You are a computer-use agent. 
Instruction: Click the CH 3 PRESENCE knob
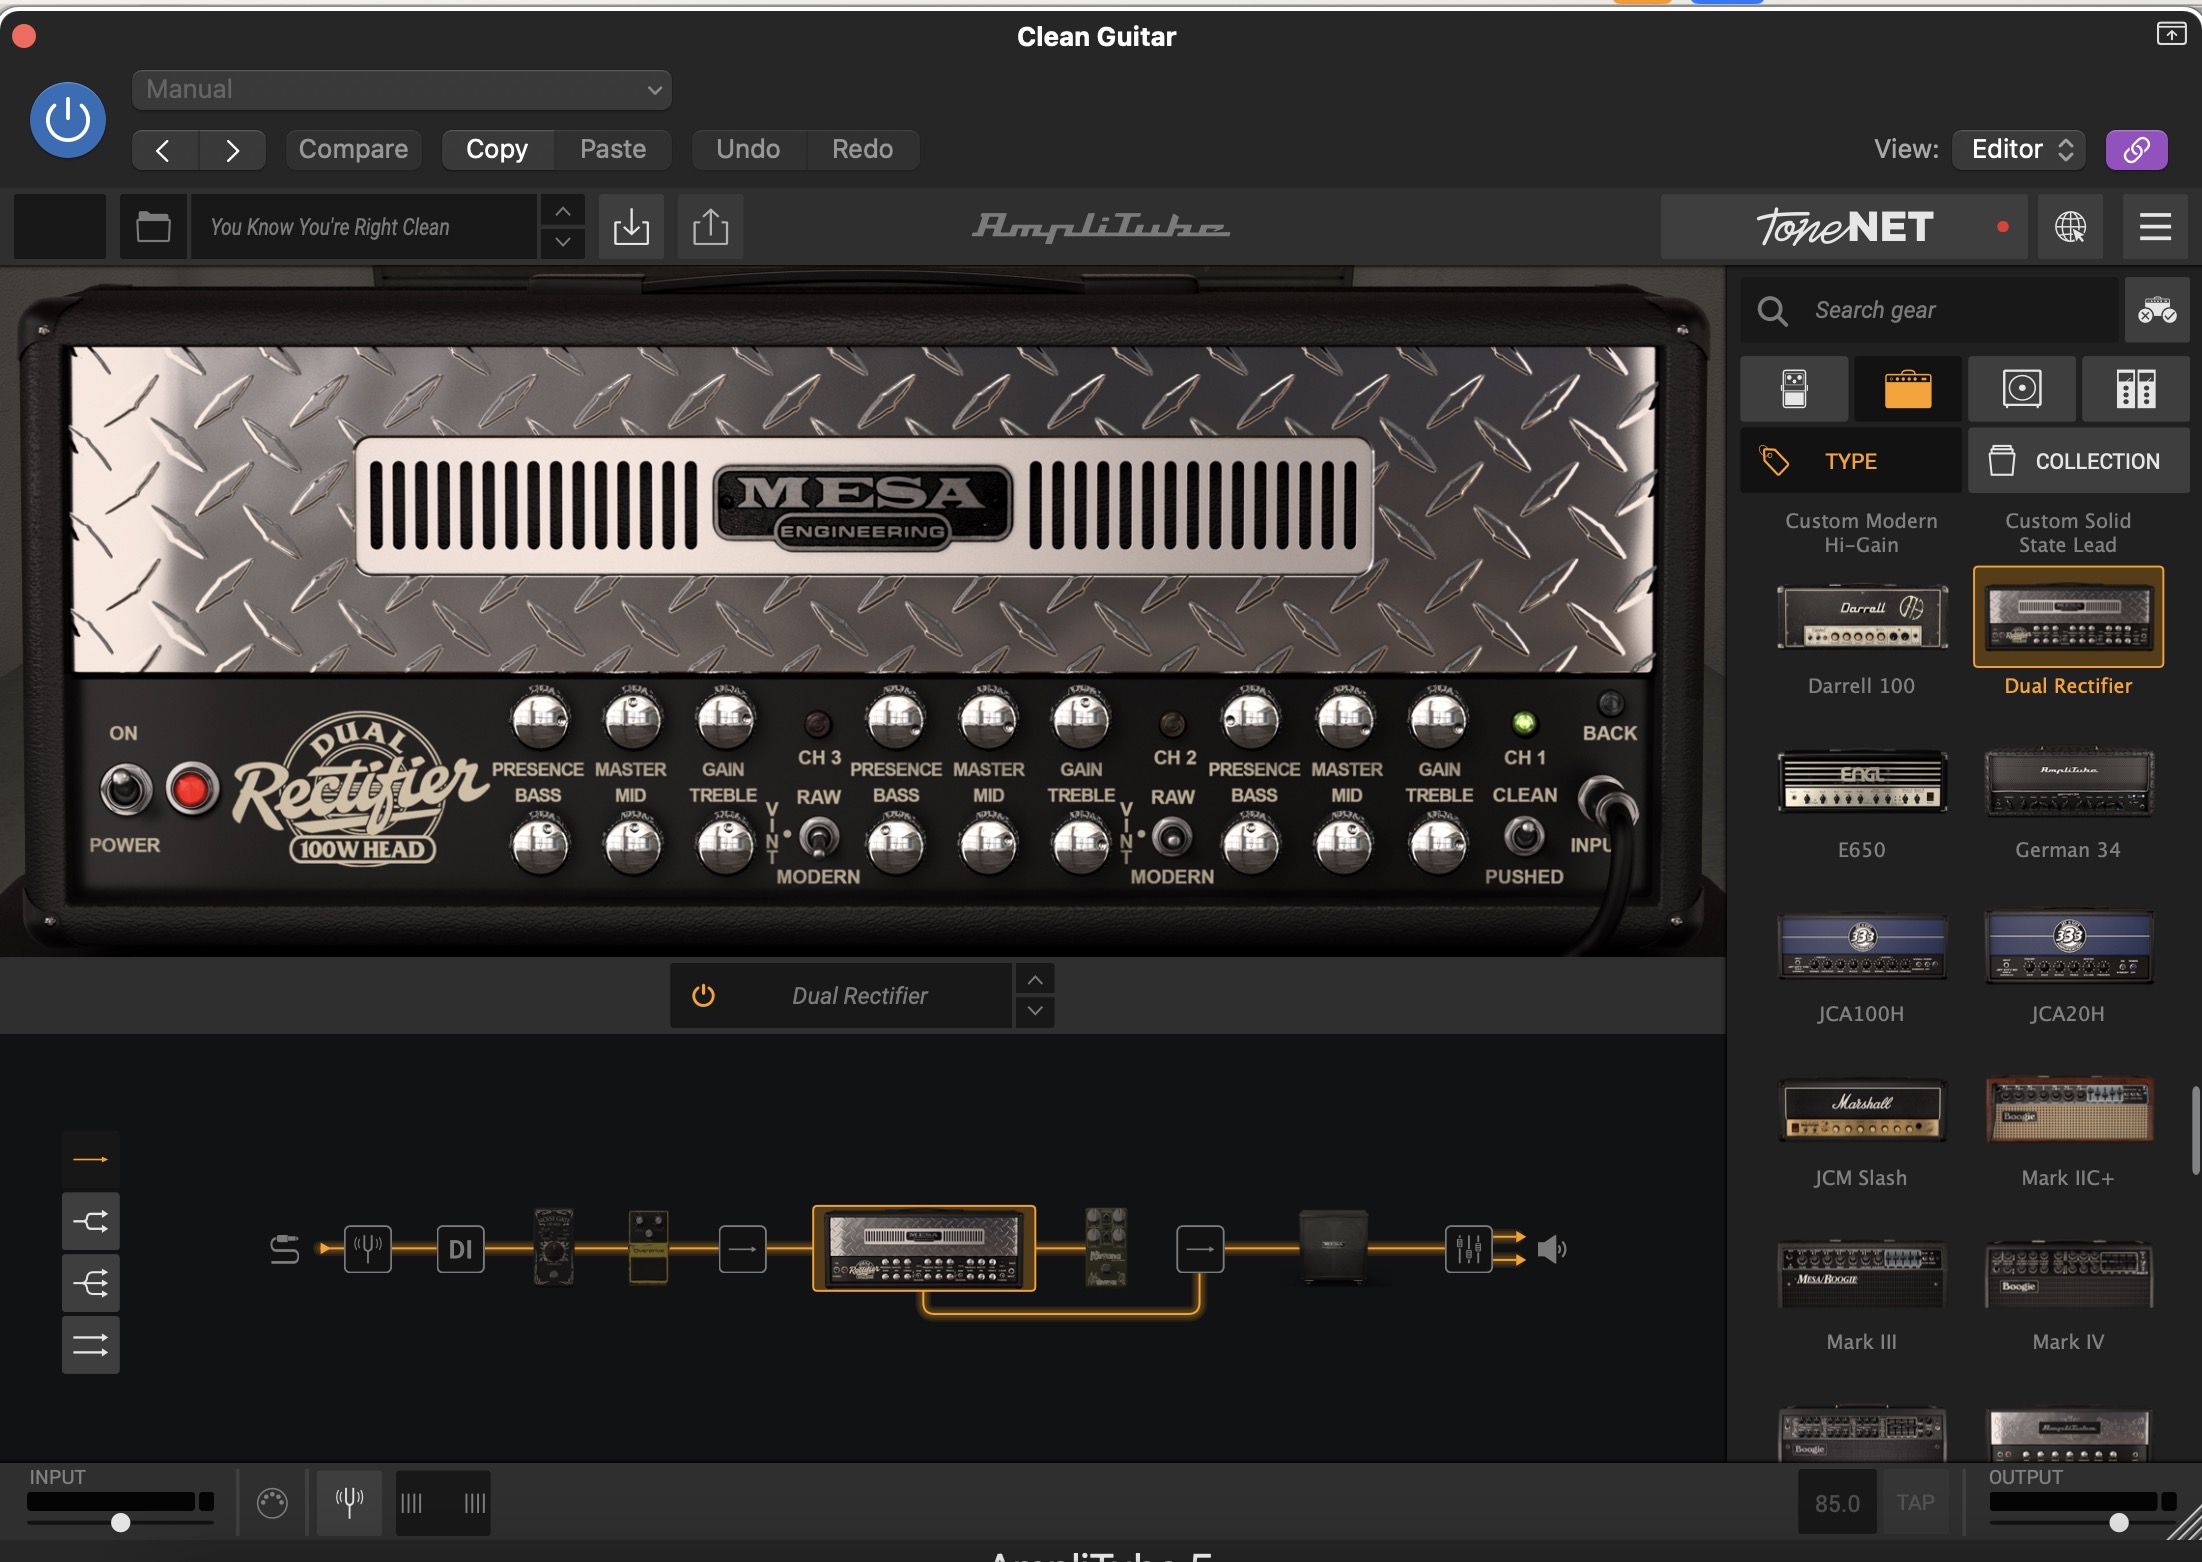[x=541, y=719]
